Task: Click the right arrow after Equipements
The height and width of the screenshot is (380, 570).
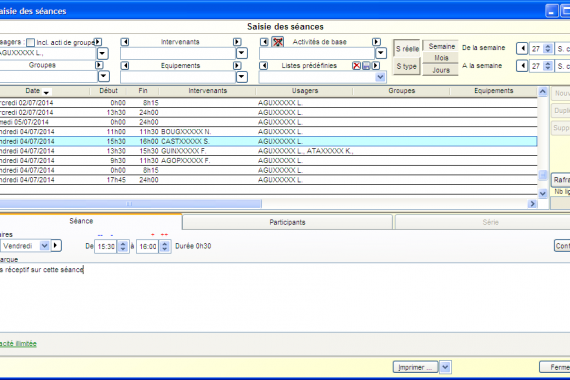Action: tap(237, 65)
